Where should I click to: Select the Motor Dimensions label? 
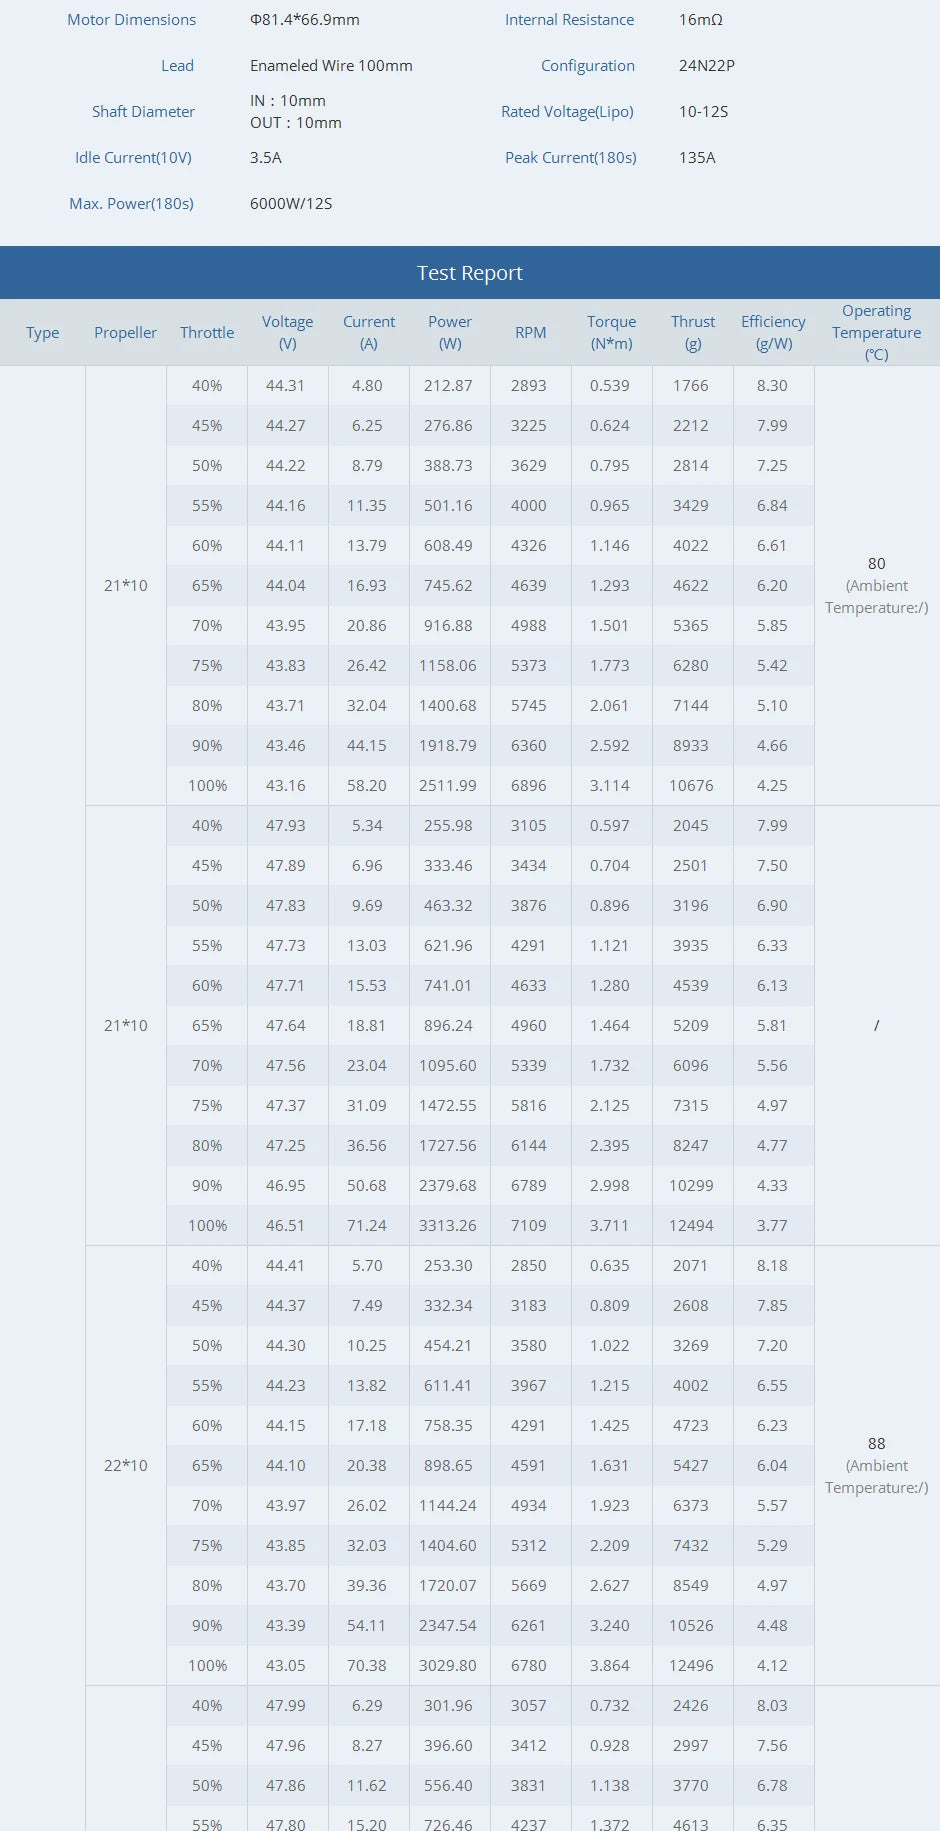pos(131,20)
